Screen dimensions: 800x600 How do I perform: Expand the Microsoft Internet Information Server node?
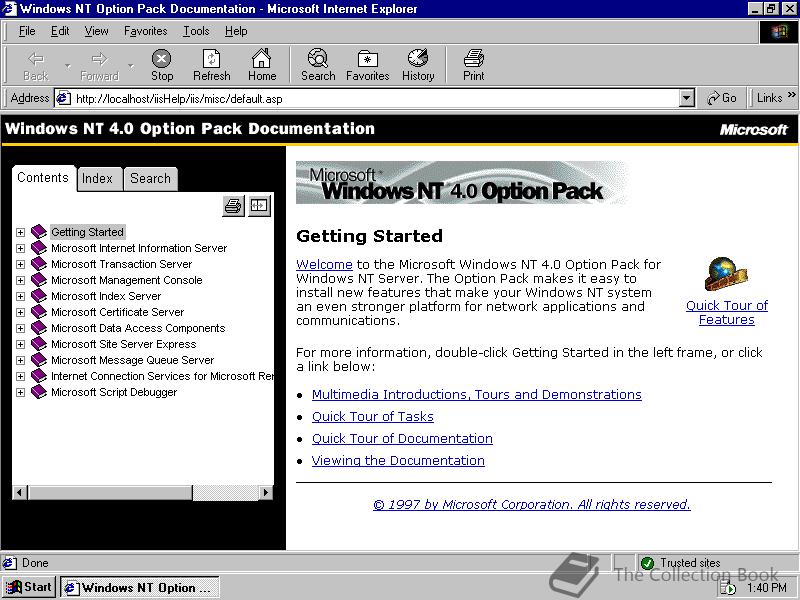pos(20,248)
